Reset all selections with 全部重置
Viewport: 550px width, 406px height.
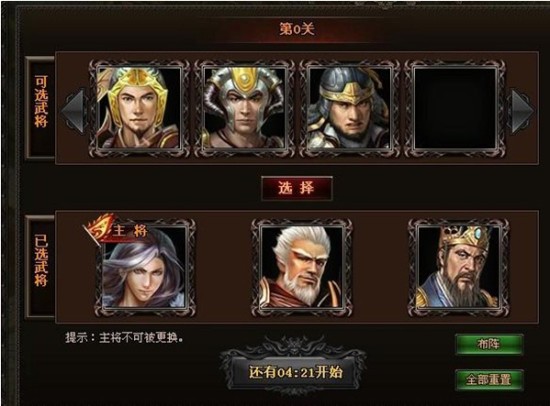[x=489, y=380]
